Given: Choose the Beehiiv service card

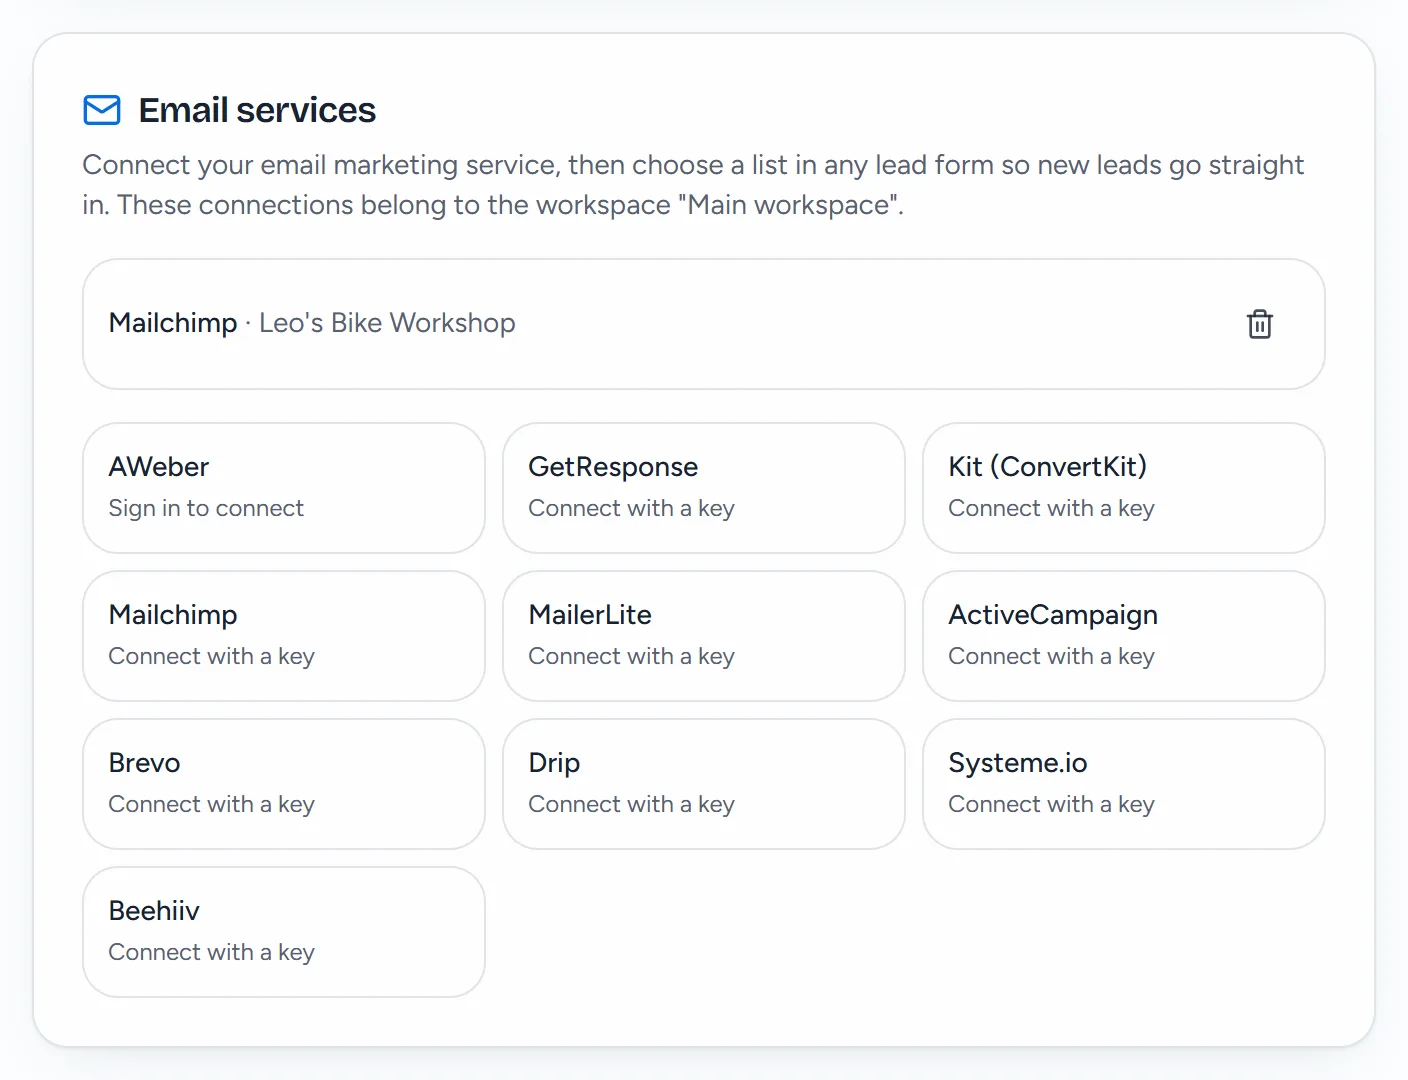Looking at the screenshot, I should click(284, 932).
